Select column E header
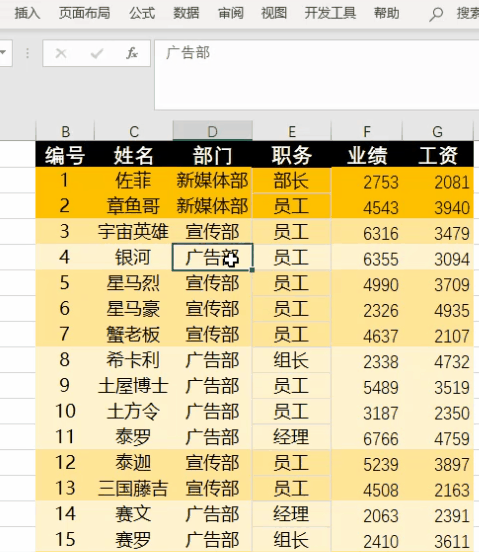 pos(292,131)
